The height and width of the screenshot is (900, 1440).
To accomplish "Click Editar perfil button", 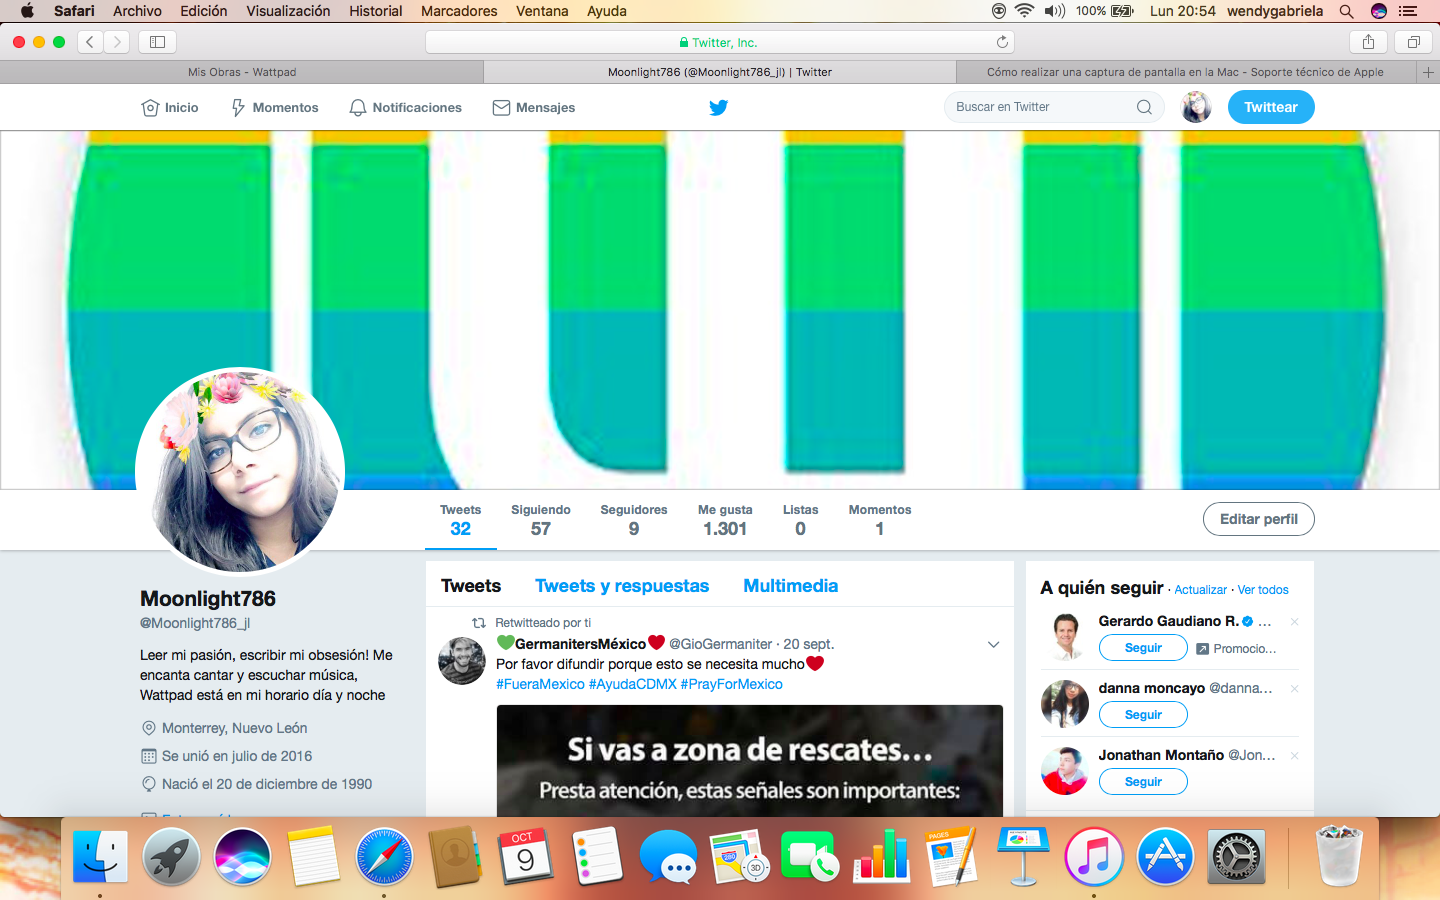I will coord(1259,519).
